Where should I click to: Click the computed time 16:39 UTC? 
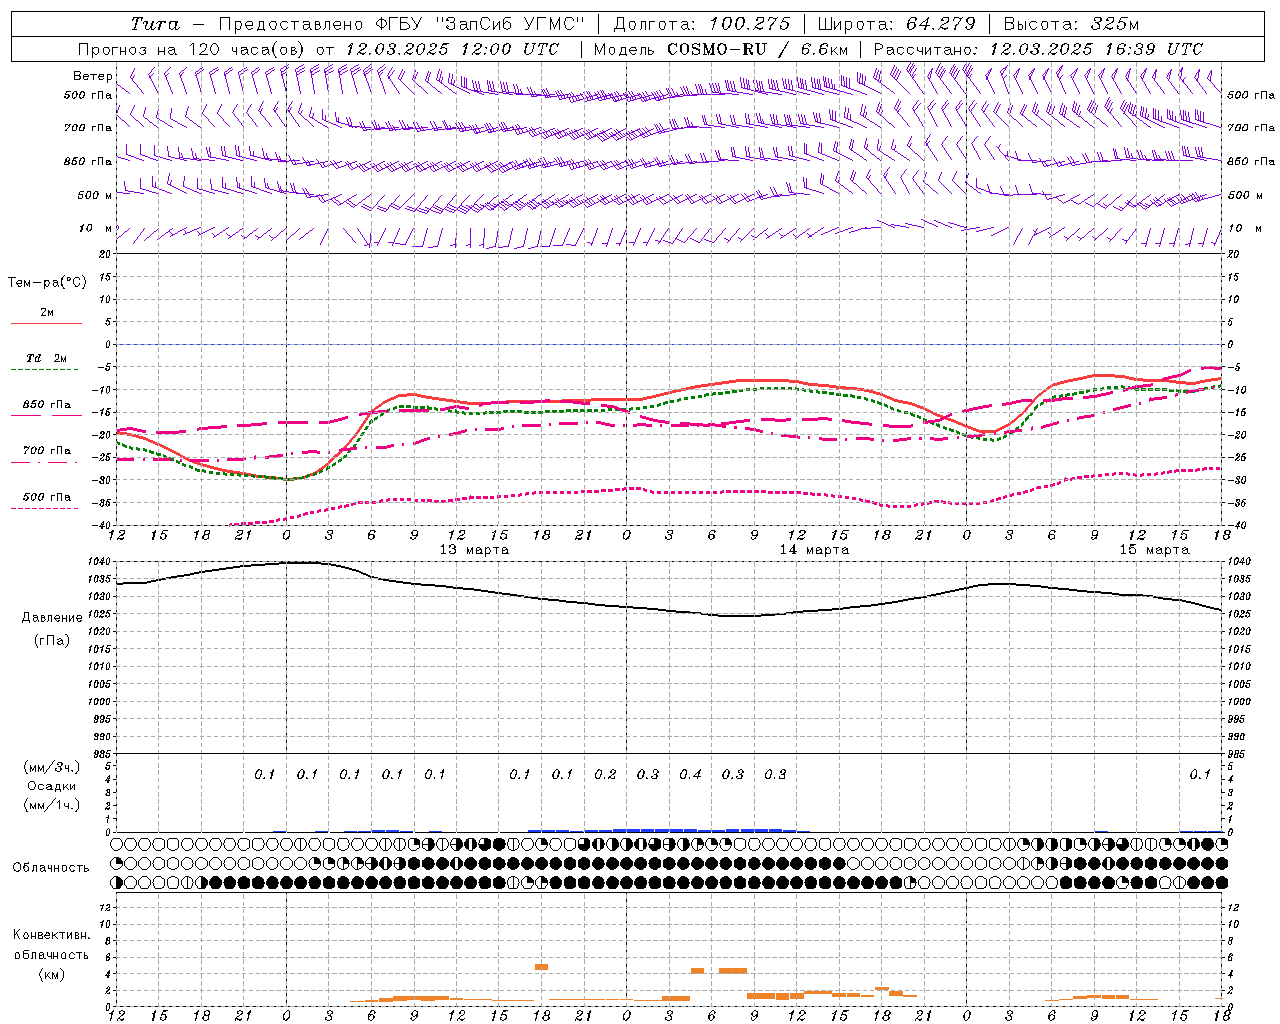pos(1152,49)
